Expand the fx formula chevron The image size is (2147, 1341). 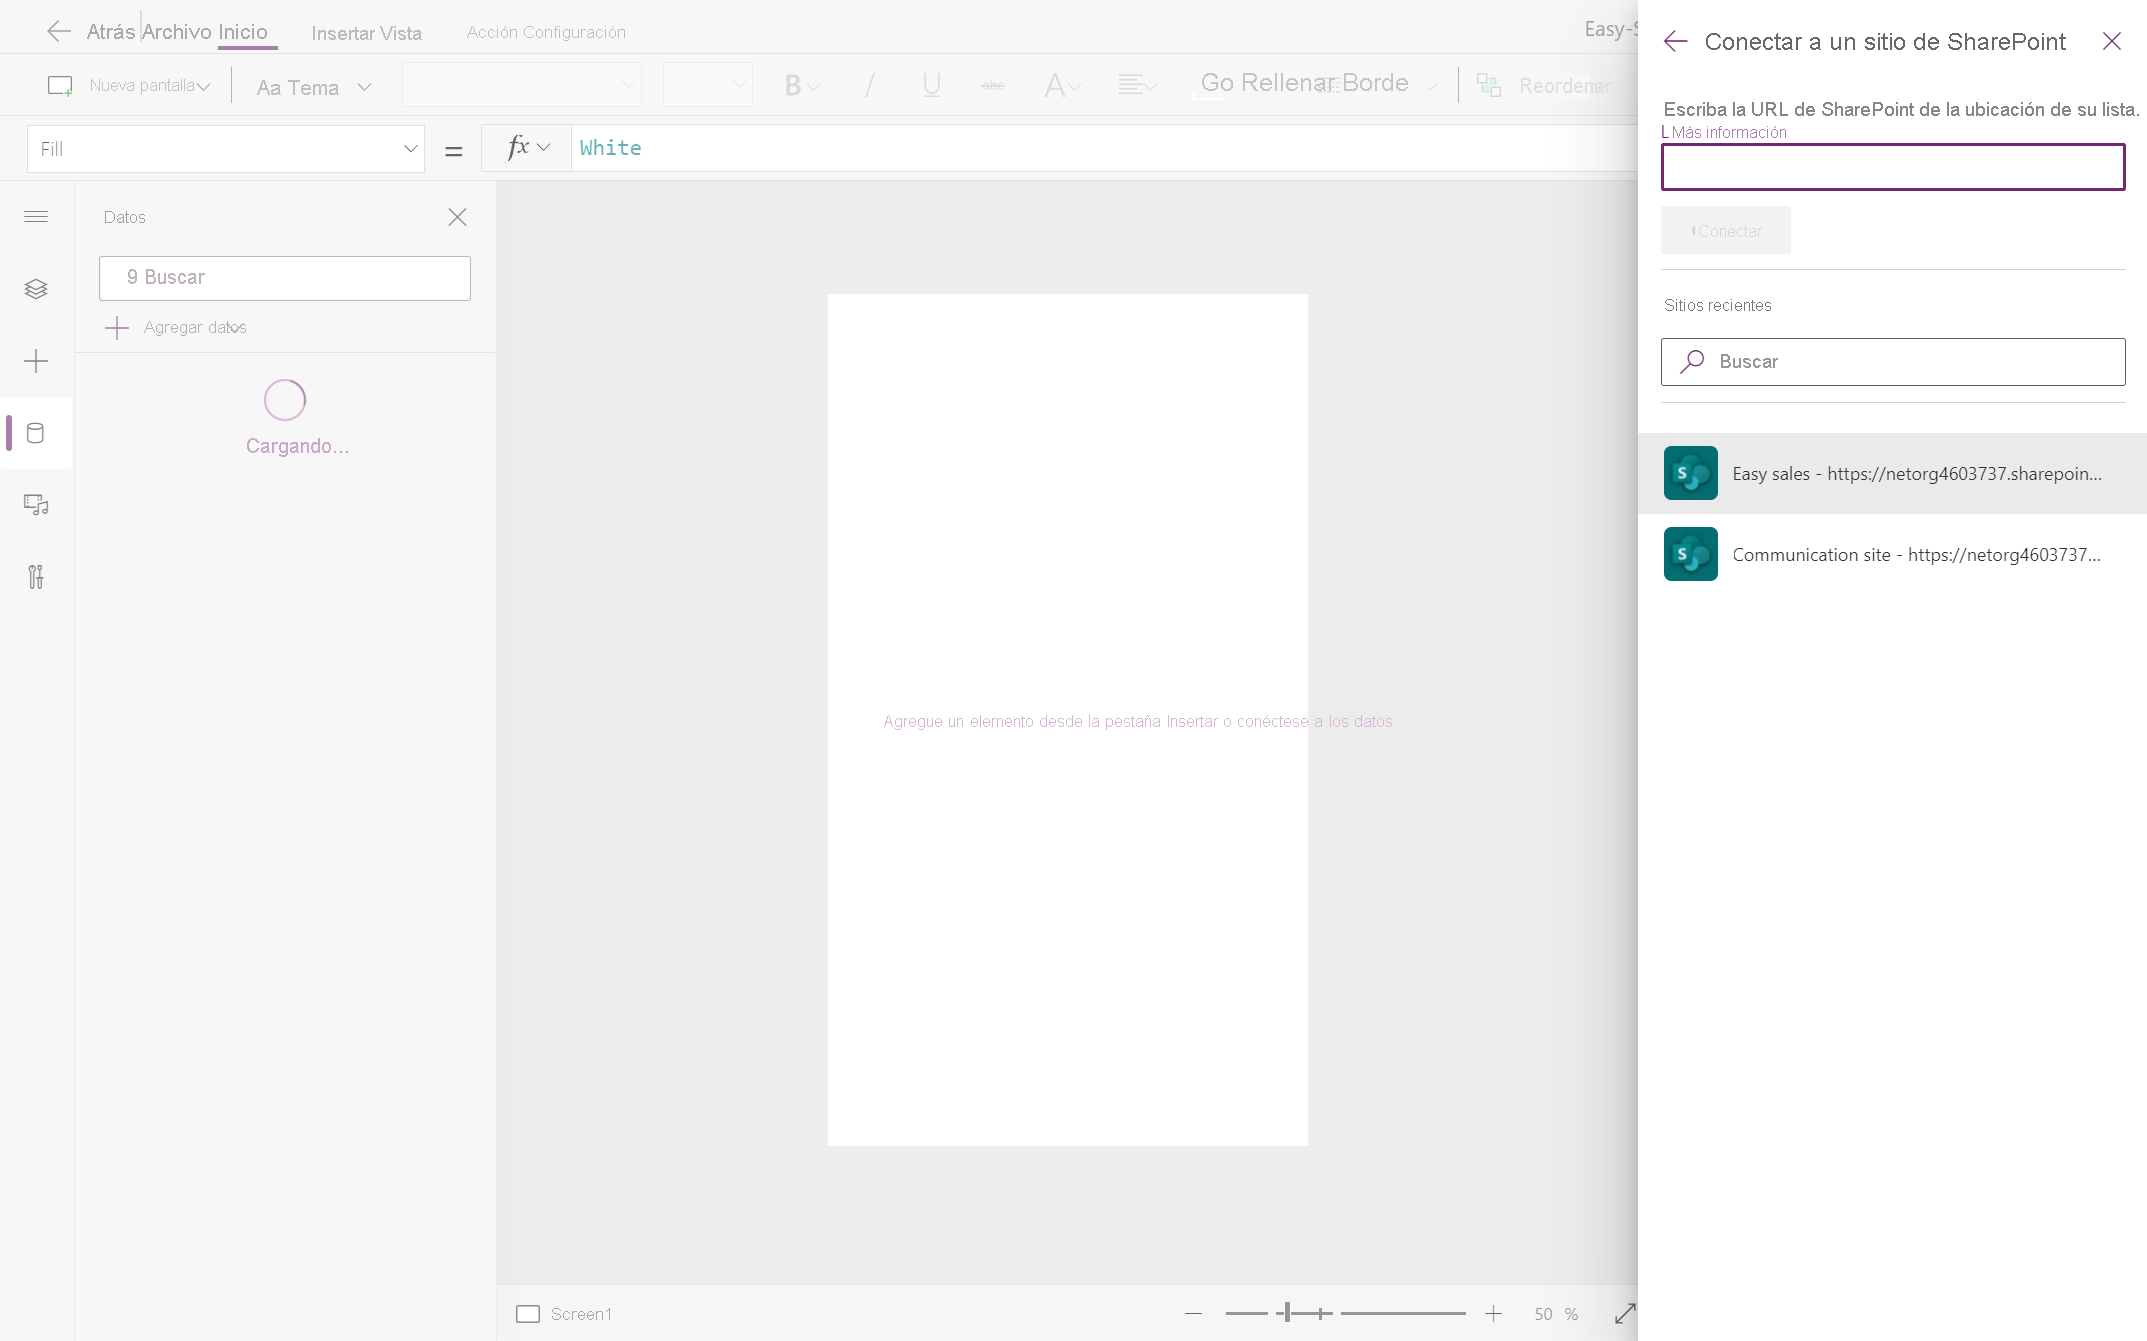coord(543,148)
